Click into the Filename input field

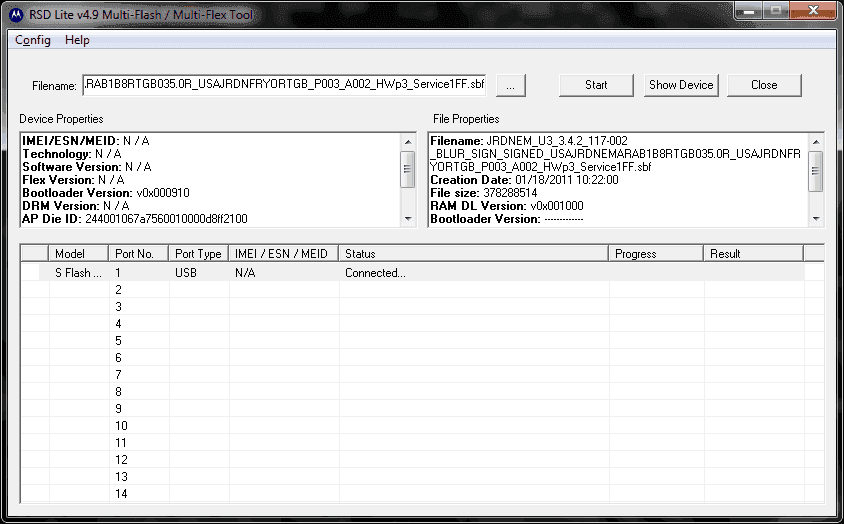(x=284, y=85)
